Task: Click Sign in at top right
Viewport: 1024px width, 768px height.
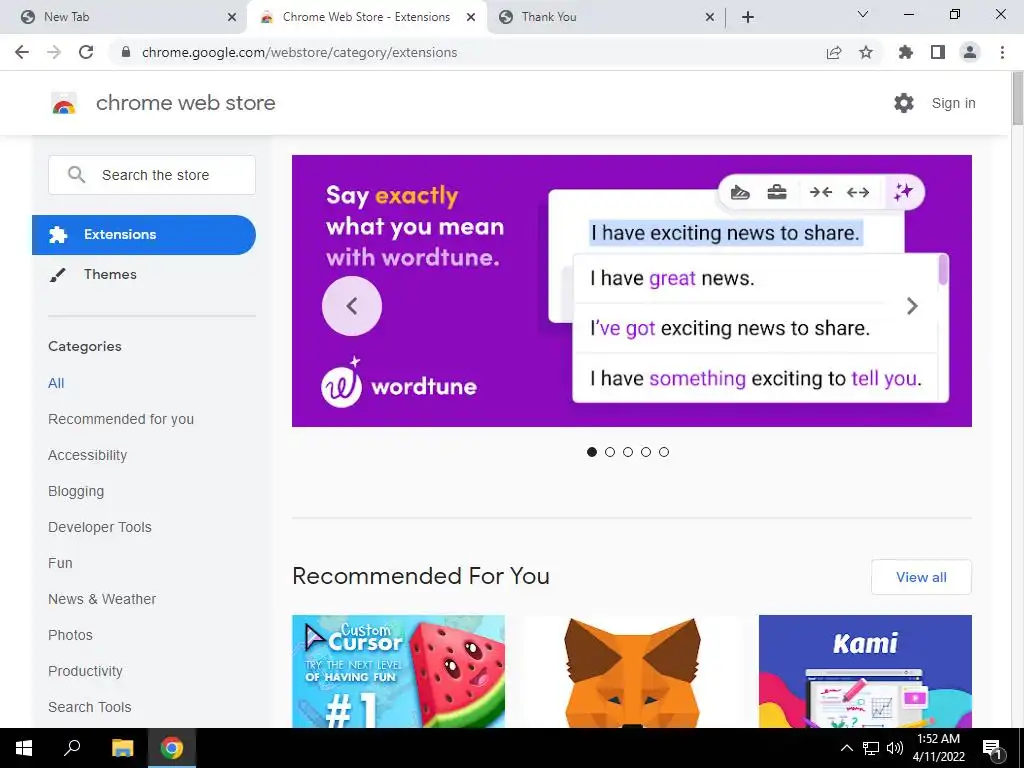Action: click(953, 103)
